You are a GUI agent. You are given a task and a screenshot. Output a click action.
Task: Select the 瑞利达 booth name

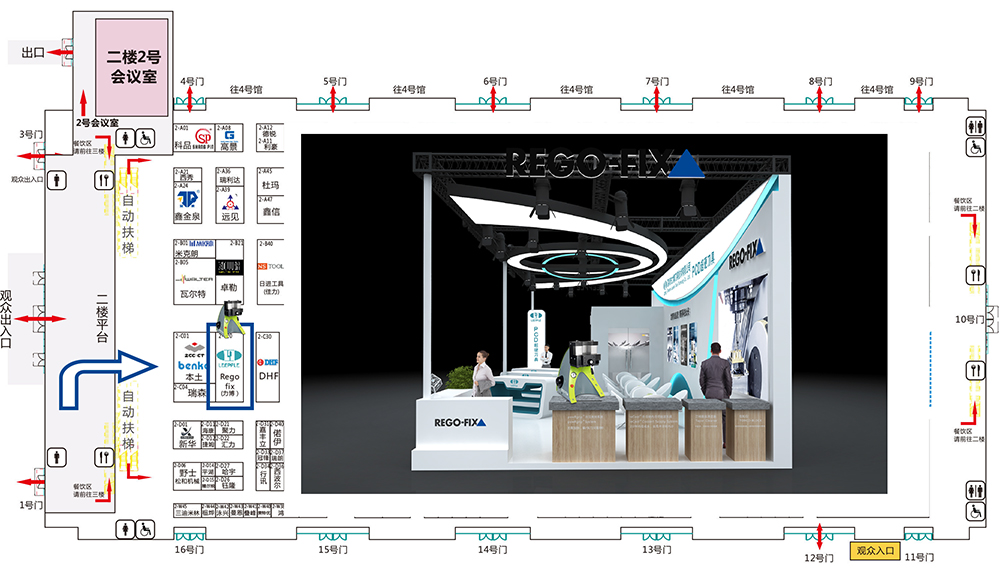point(229,181)
